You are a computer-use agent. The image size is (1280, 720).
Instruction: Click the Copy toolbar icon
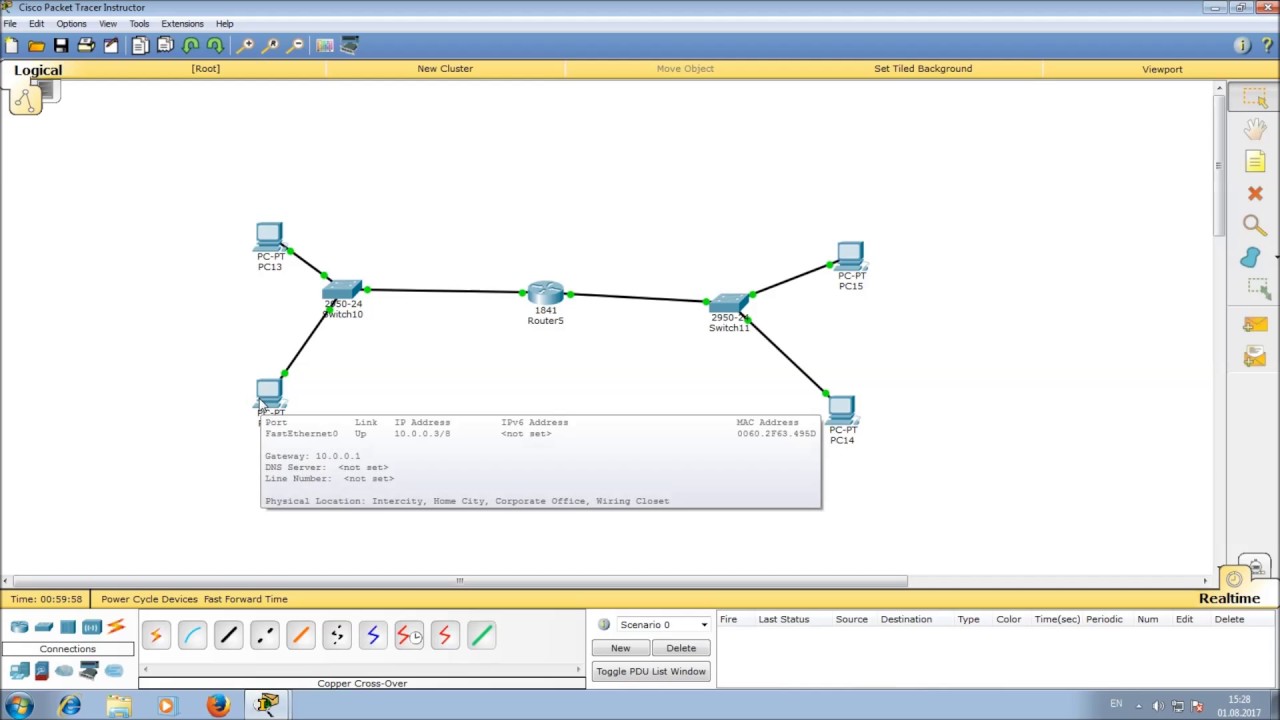(140, 45)
